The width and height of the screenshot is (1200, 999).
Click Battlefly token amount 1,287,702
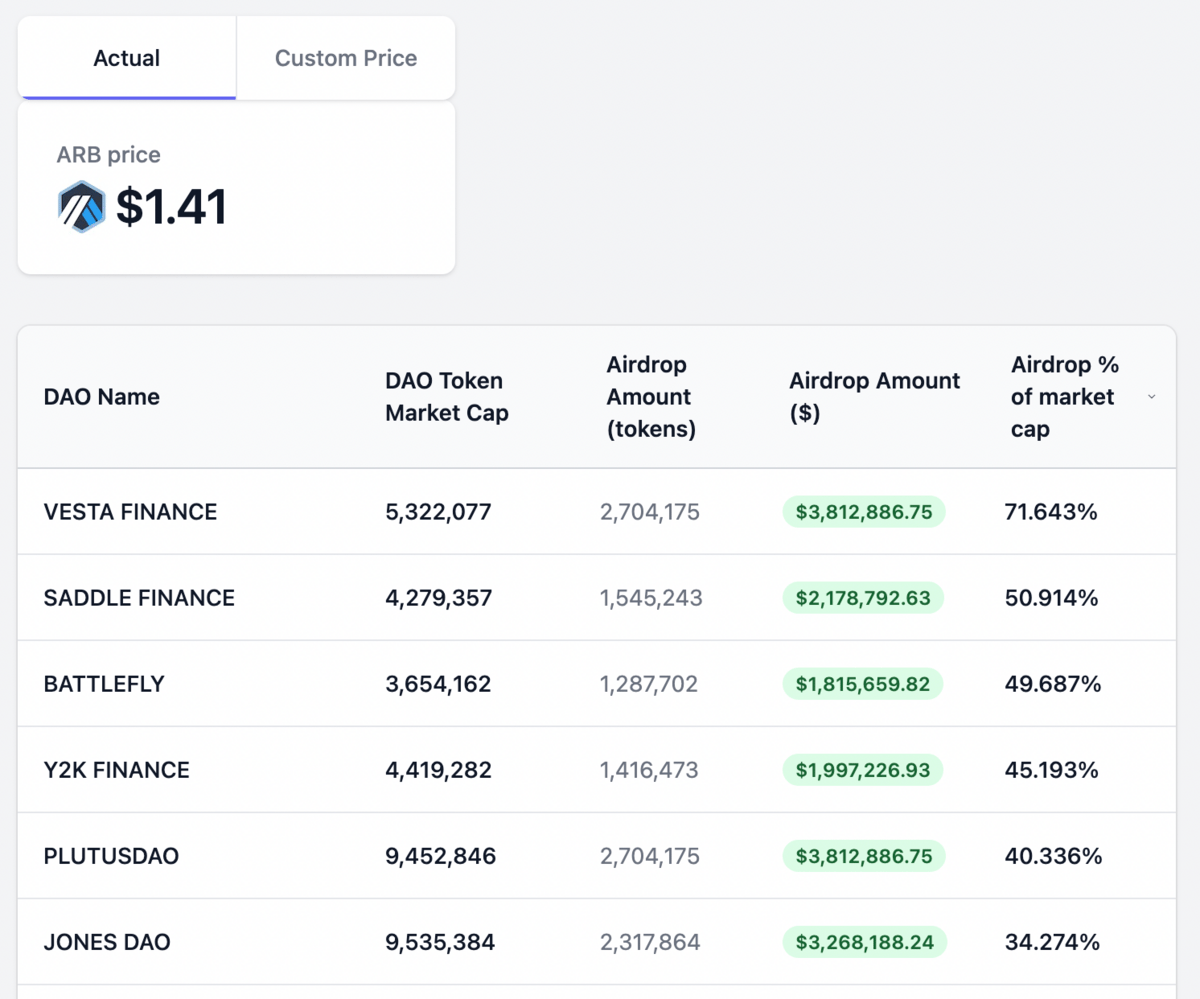click(x=649, y=684)
